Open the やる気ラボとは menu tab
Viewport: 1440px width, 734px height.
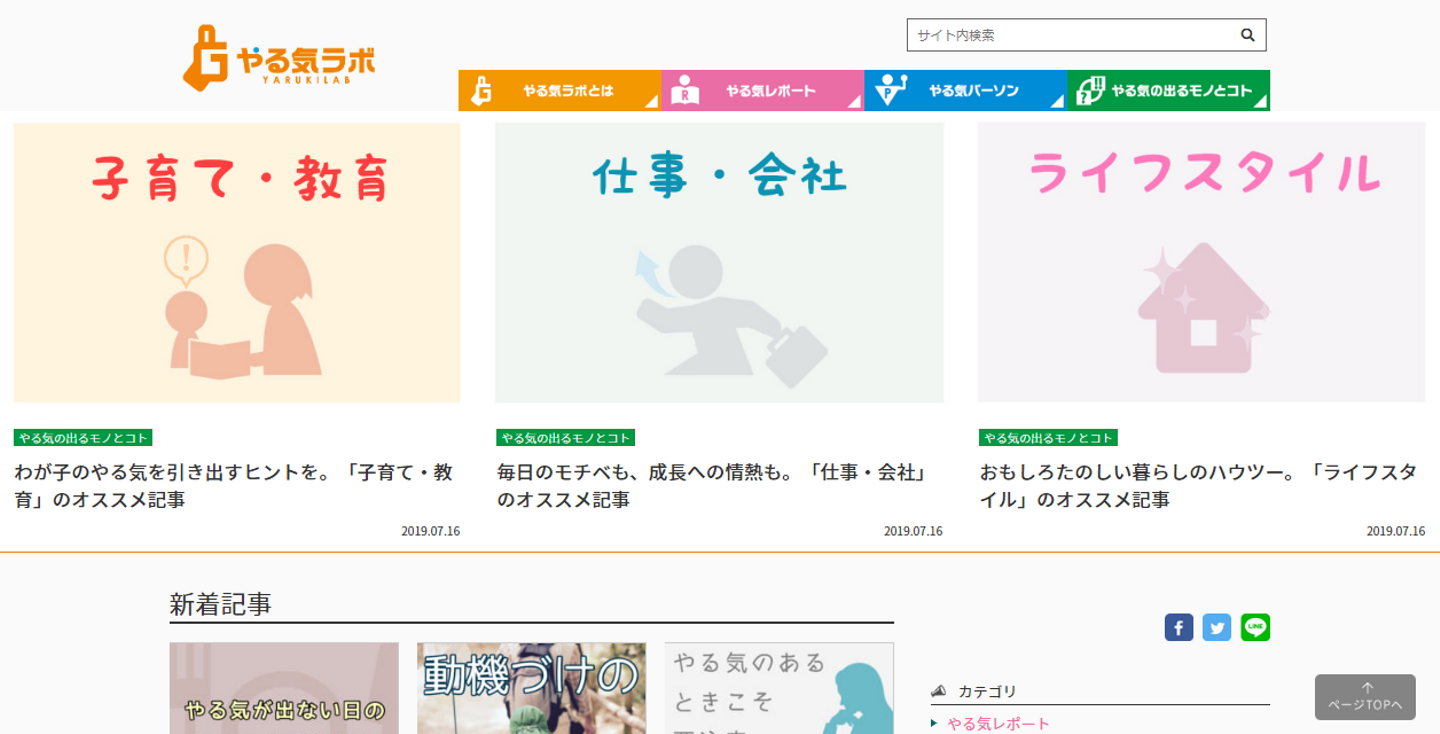[x=560, y=90]
